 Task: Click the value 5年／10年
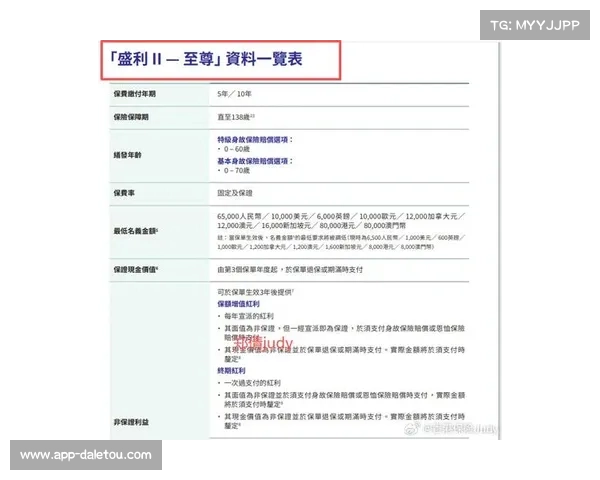click(x=234, y=94)
